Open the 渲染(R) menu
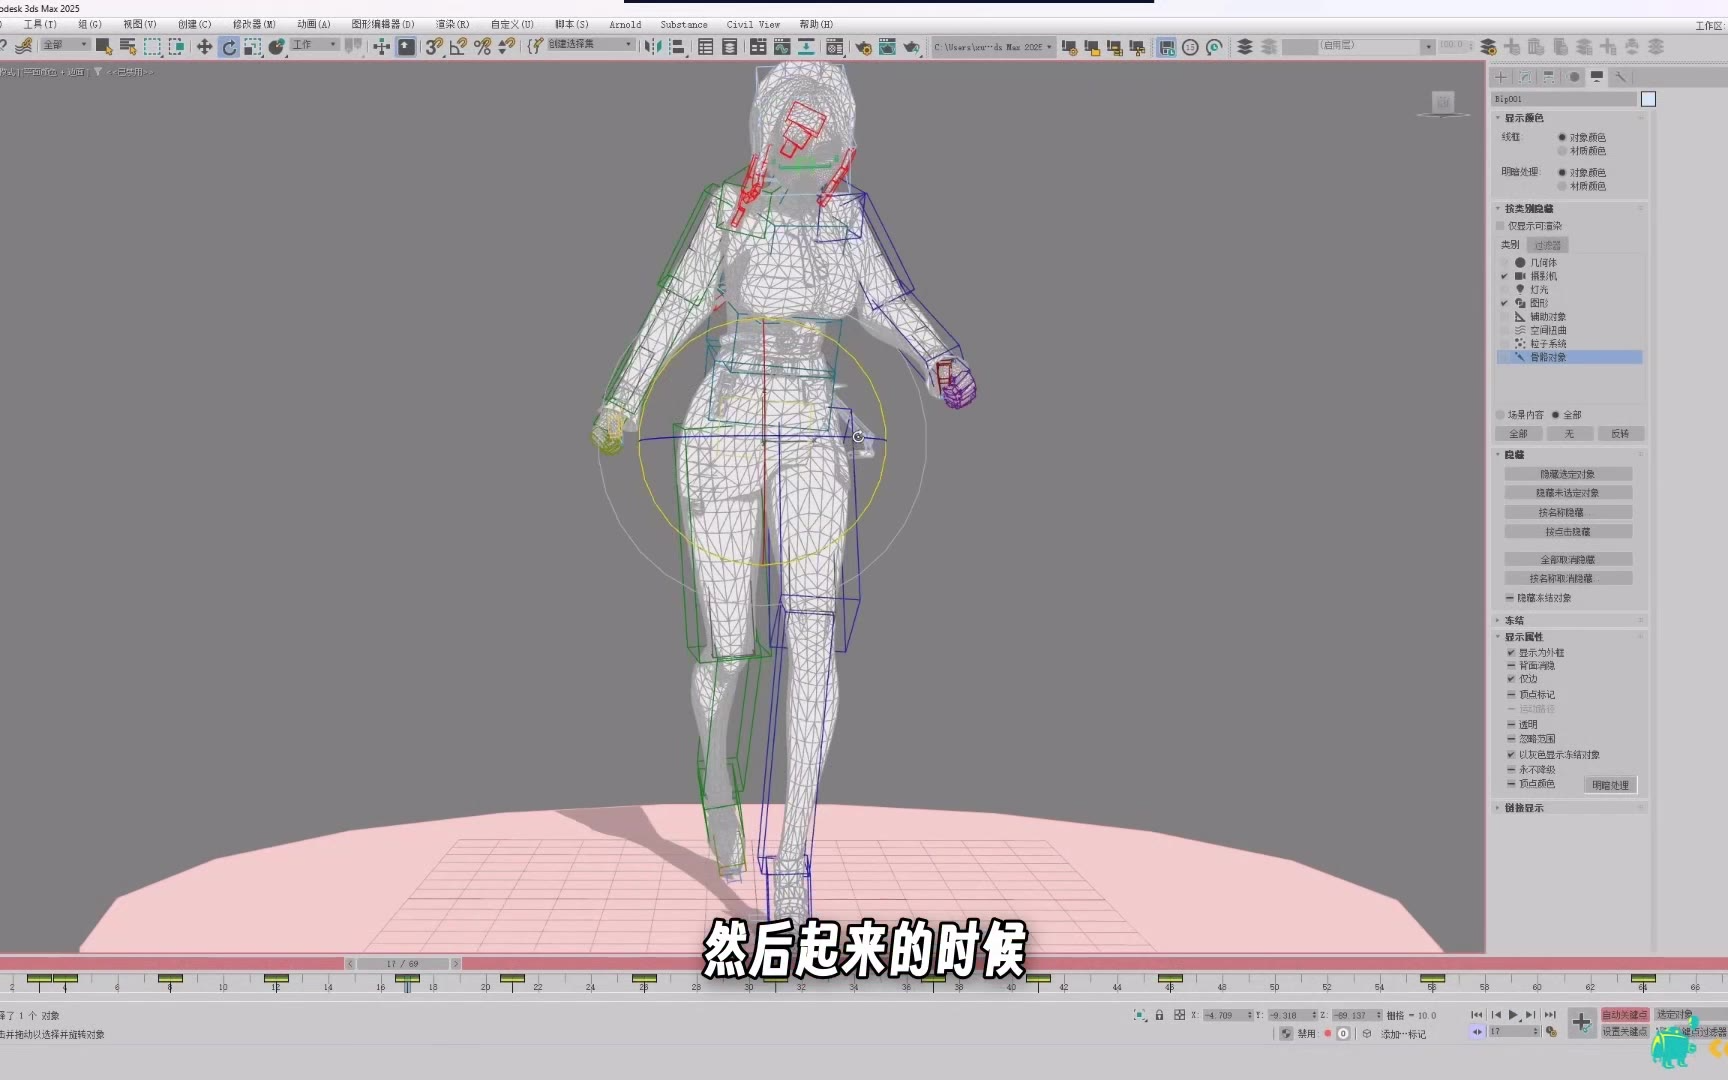This screenshot has width=1728, height=1080. (452, 24)
